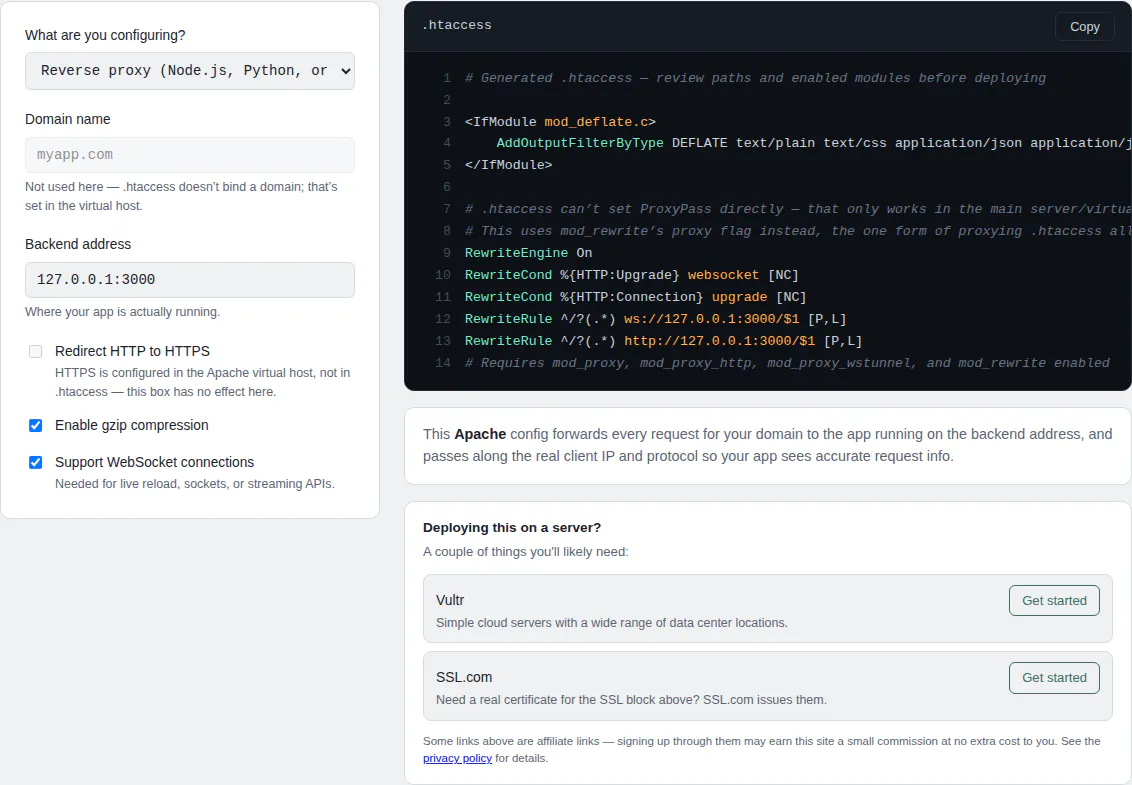Screen dimensions: 1132x785
Task: Click the 'Backend address' field label
Action: (x=78, y=244)
